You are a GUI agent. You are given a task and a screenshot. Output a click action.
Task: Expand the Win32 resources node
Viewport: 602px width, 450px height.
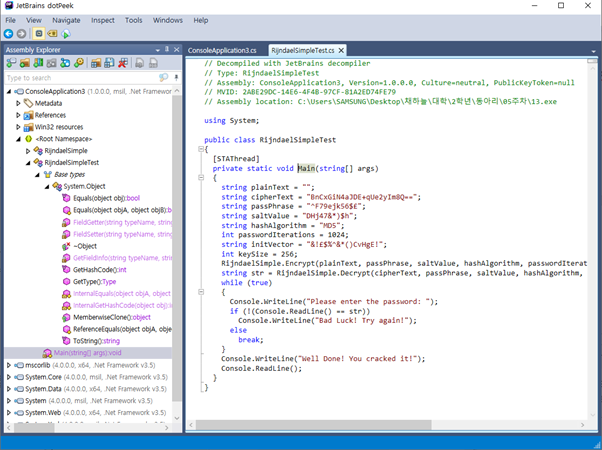[18, 127]
